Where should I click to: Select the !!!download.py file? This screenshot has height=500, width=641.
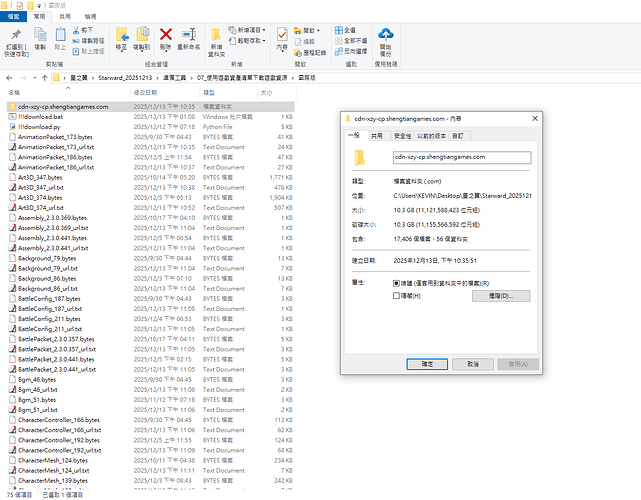40,127
